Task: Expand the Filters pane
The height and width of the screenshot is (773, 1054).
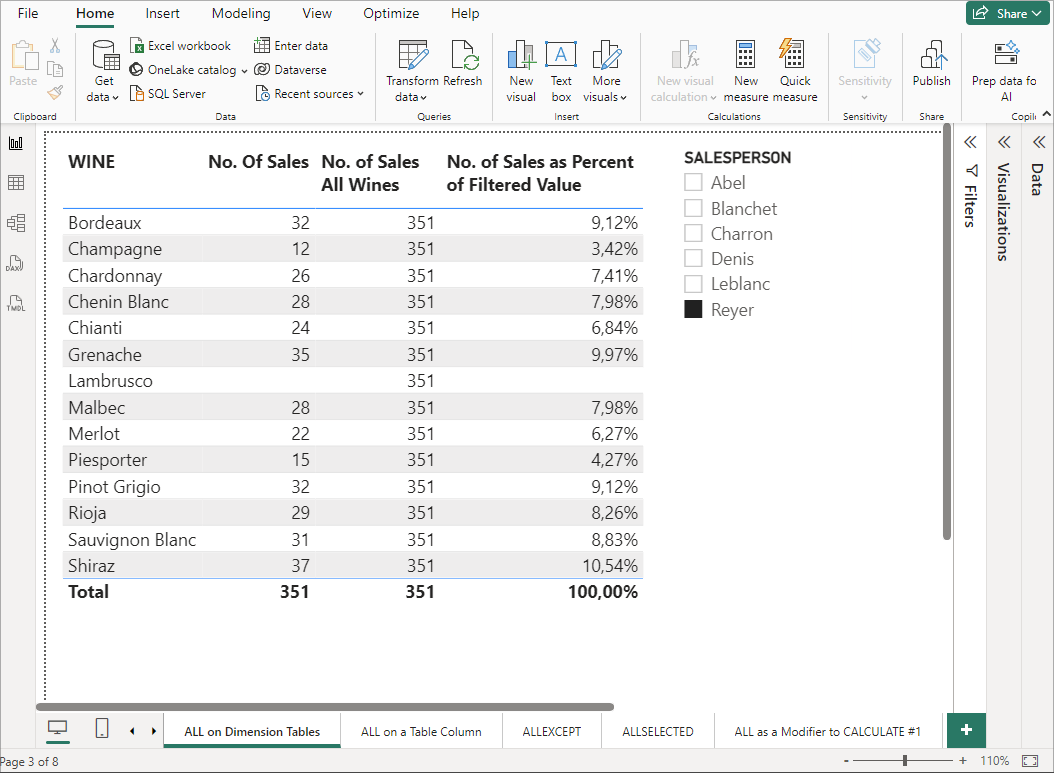Action: pos(970,143)
